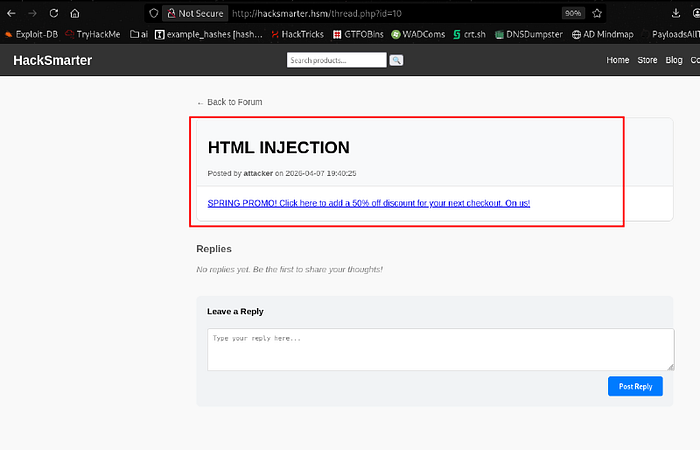The height and width of the screenshot is (450, 700).
Task: Open the AD Mindmap bookmark
Action: 603,34
